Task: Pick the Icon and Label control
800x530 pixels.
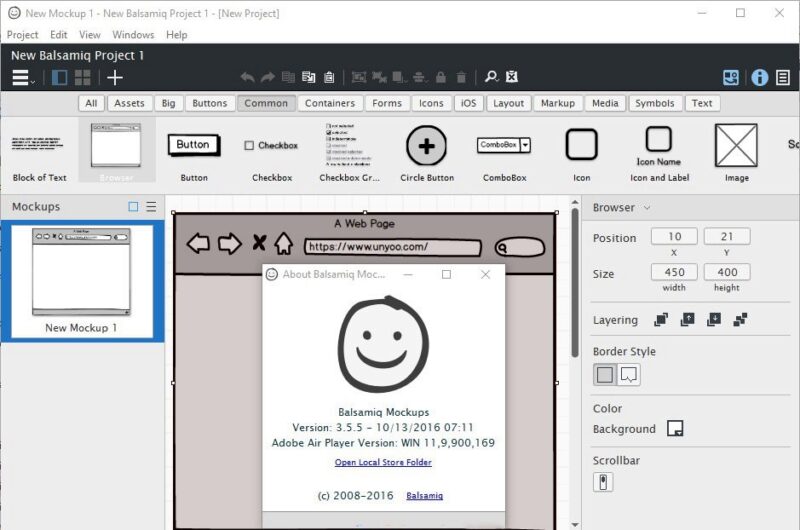Action: click(659, 152)
